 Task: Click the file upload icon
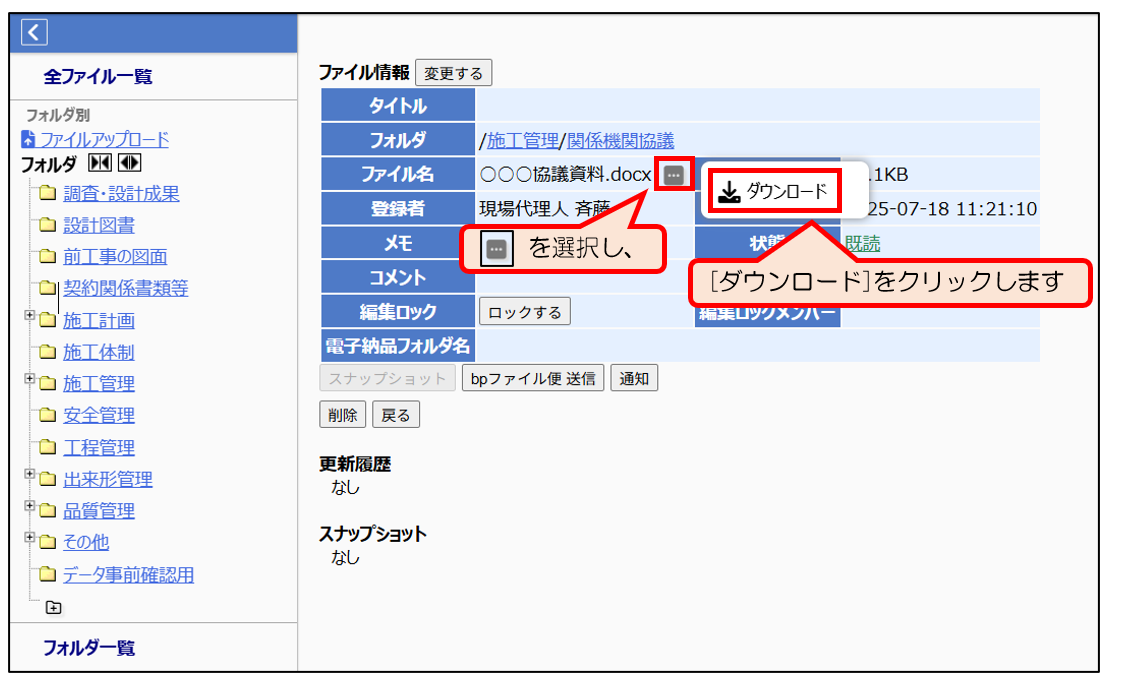28,140
